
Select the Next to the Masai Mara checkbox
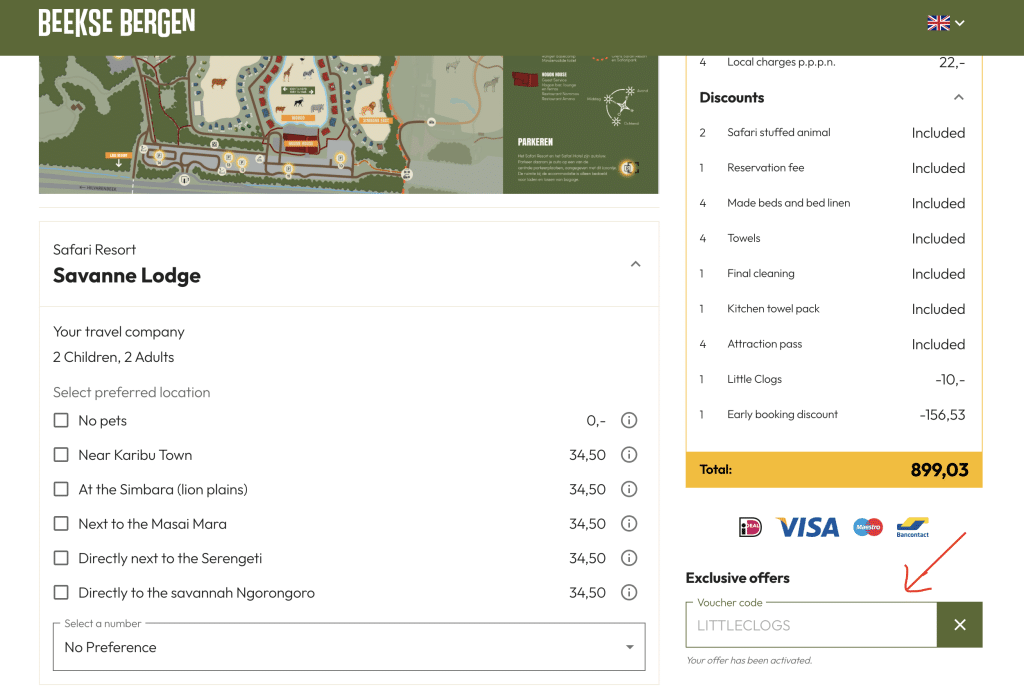(61, 524)
